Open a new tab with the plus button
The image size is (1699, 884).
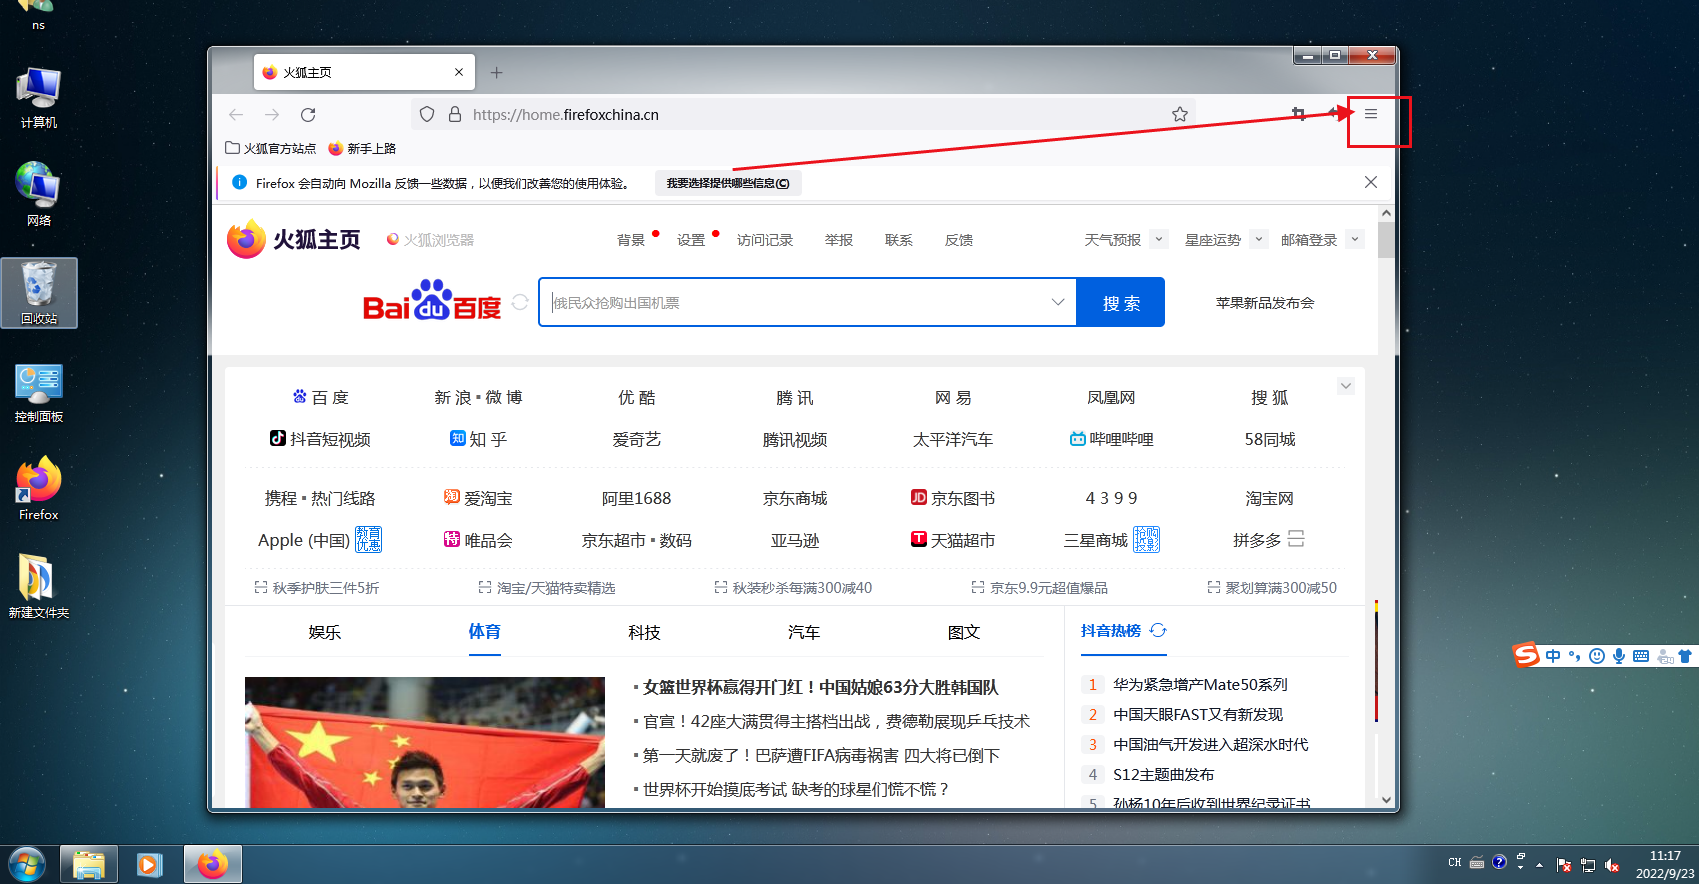[496, 72]
